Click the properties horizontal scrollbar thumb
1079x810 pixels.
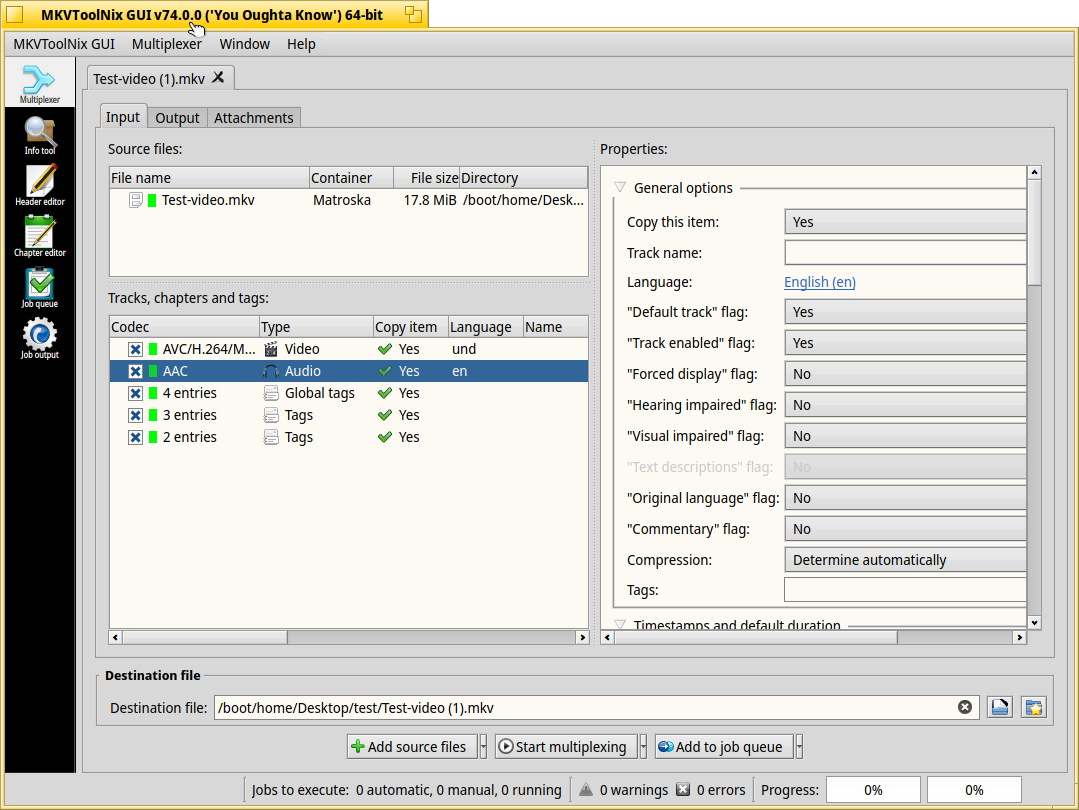point(756,637)
